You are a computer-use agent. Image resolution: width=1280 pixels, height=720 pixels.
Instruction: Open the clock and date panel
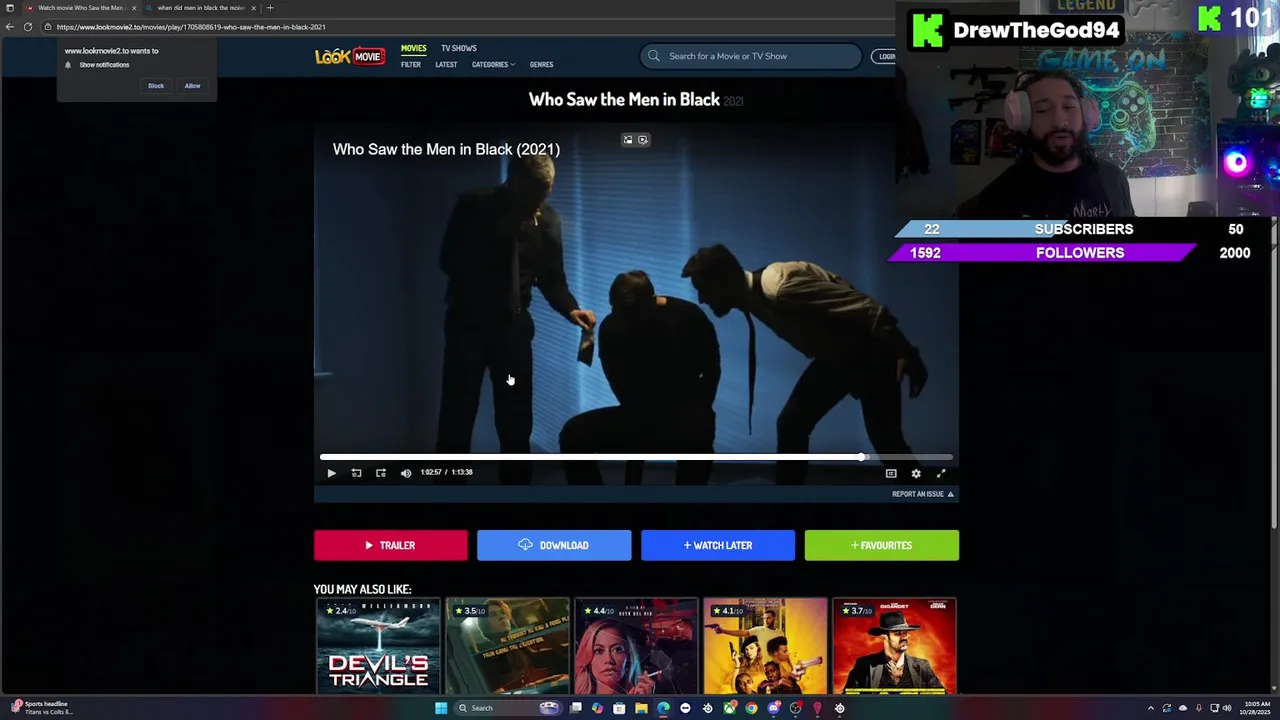(x=1254, y=708)
